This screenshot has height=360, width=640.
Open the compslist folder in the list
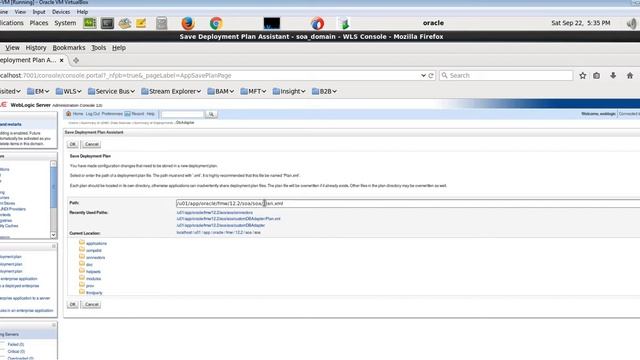(x=94, y=250)
